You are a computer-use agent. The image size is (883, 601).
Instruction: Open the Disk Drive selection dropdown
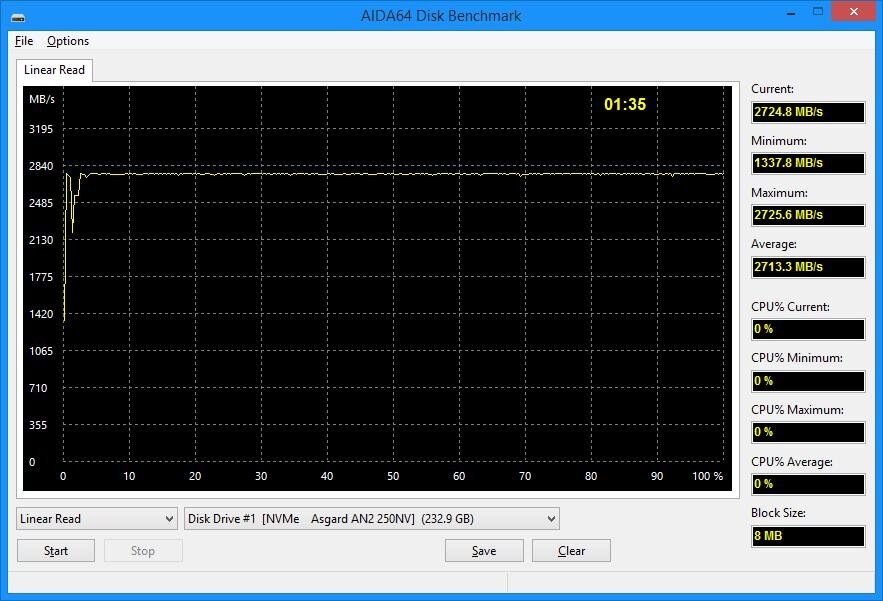[x=372, y=518]
